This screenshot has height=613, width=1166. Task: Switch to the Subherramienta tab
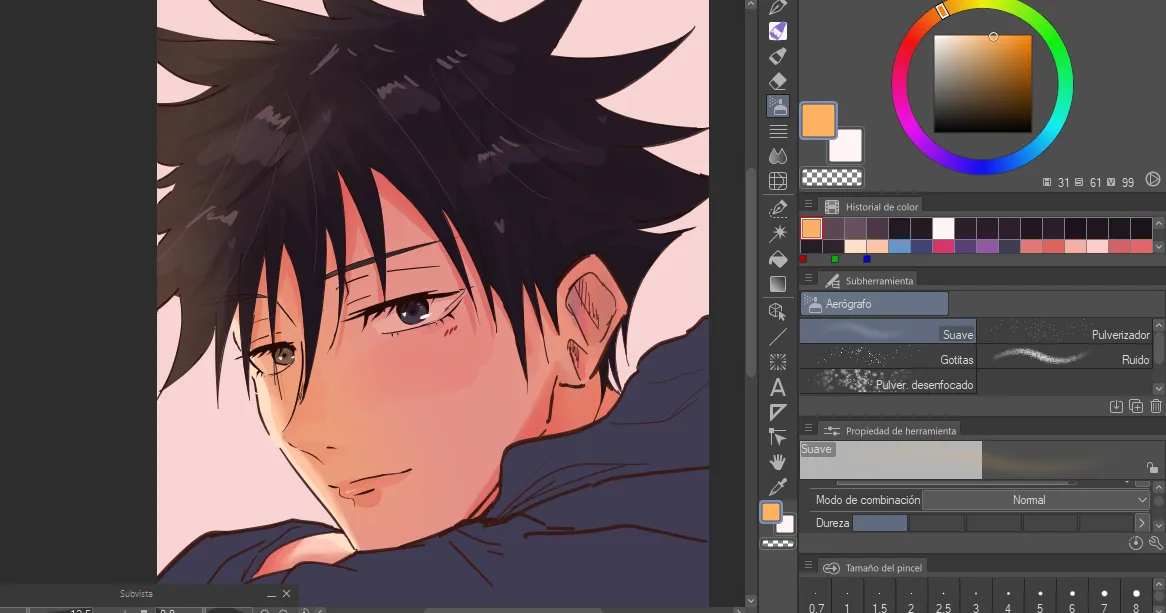tap(869, 280)
